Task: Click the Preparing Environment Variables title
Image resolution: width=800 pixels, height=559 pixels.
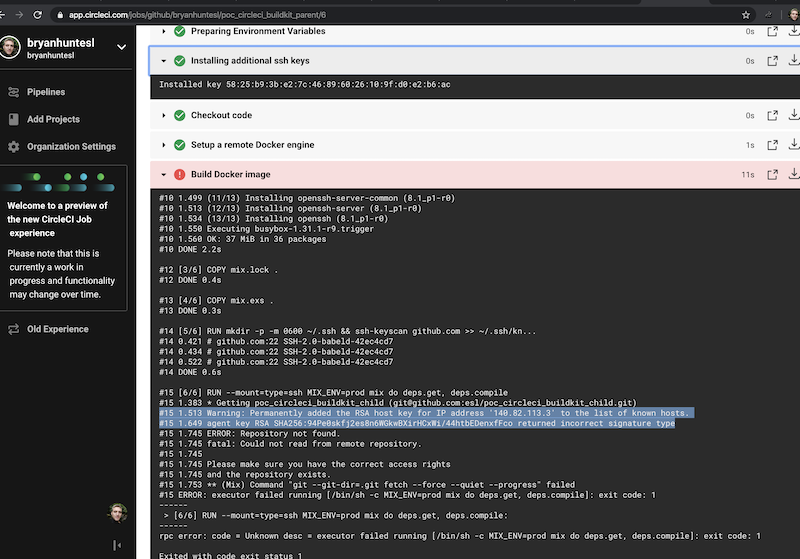Action: tap(258, 31)
